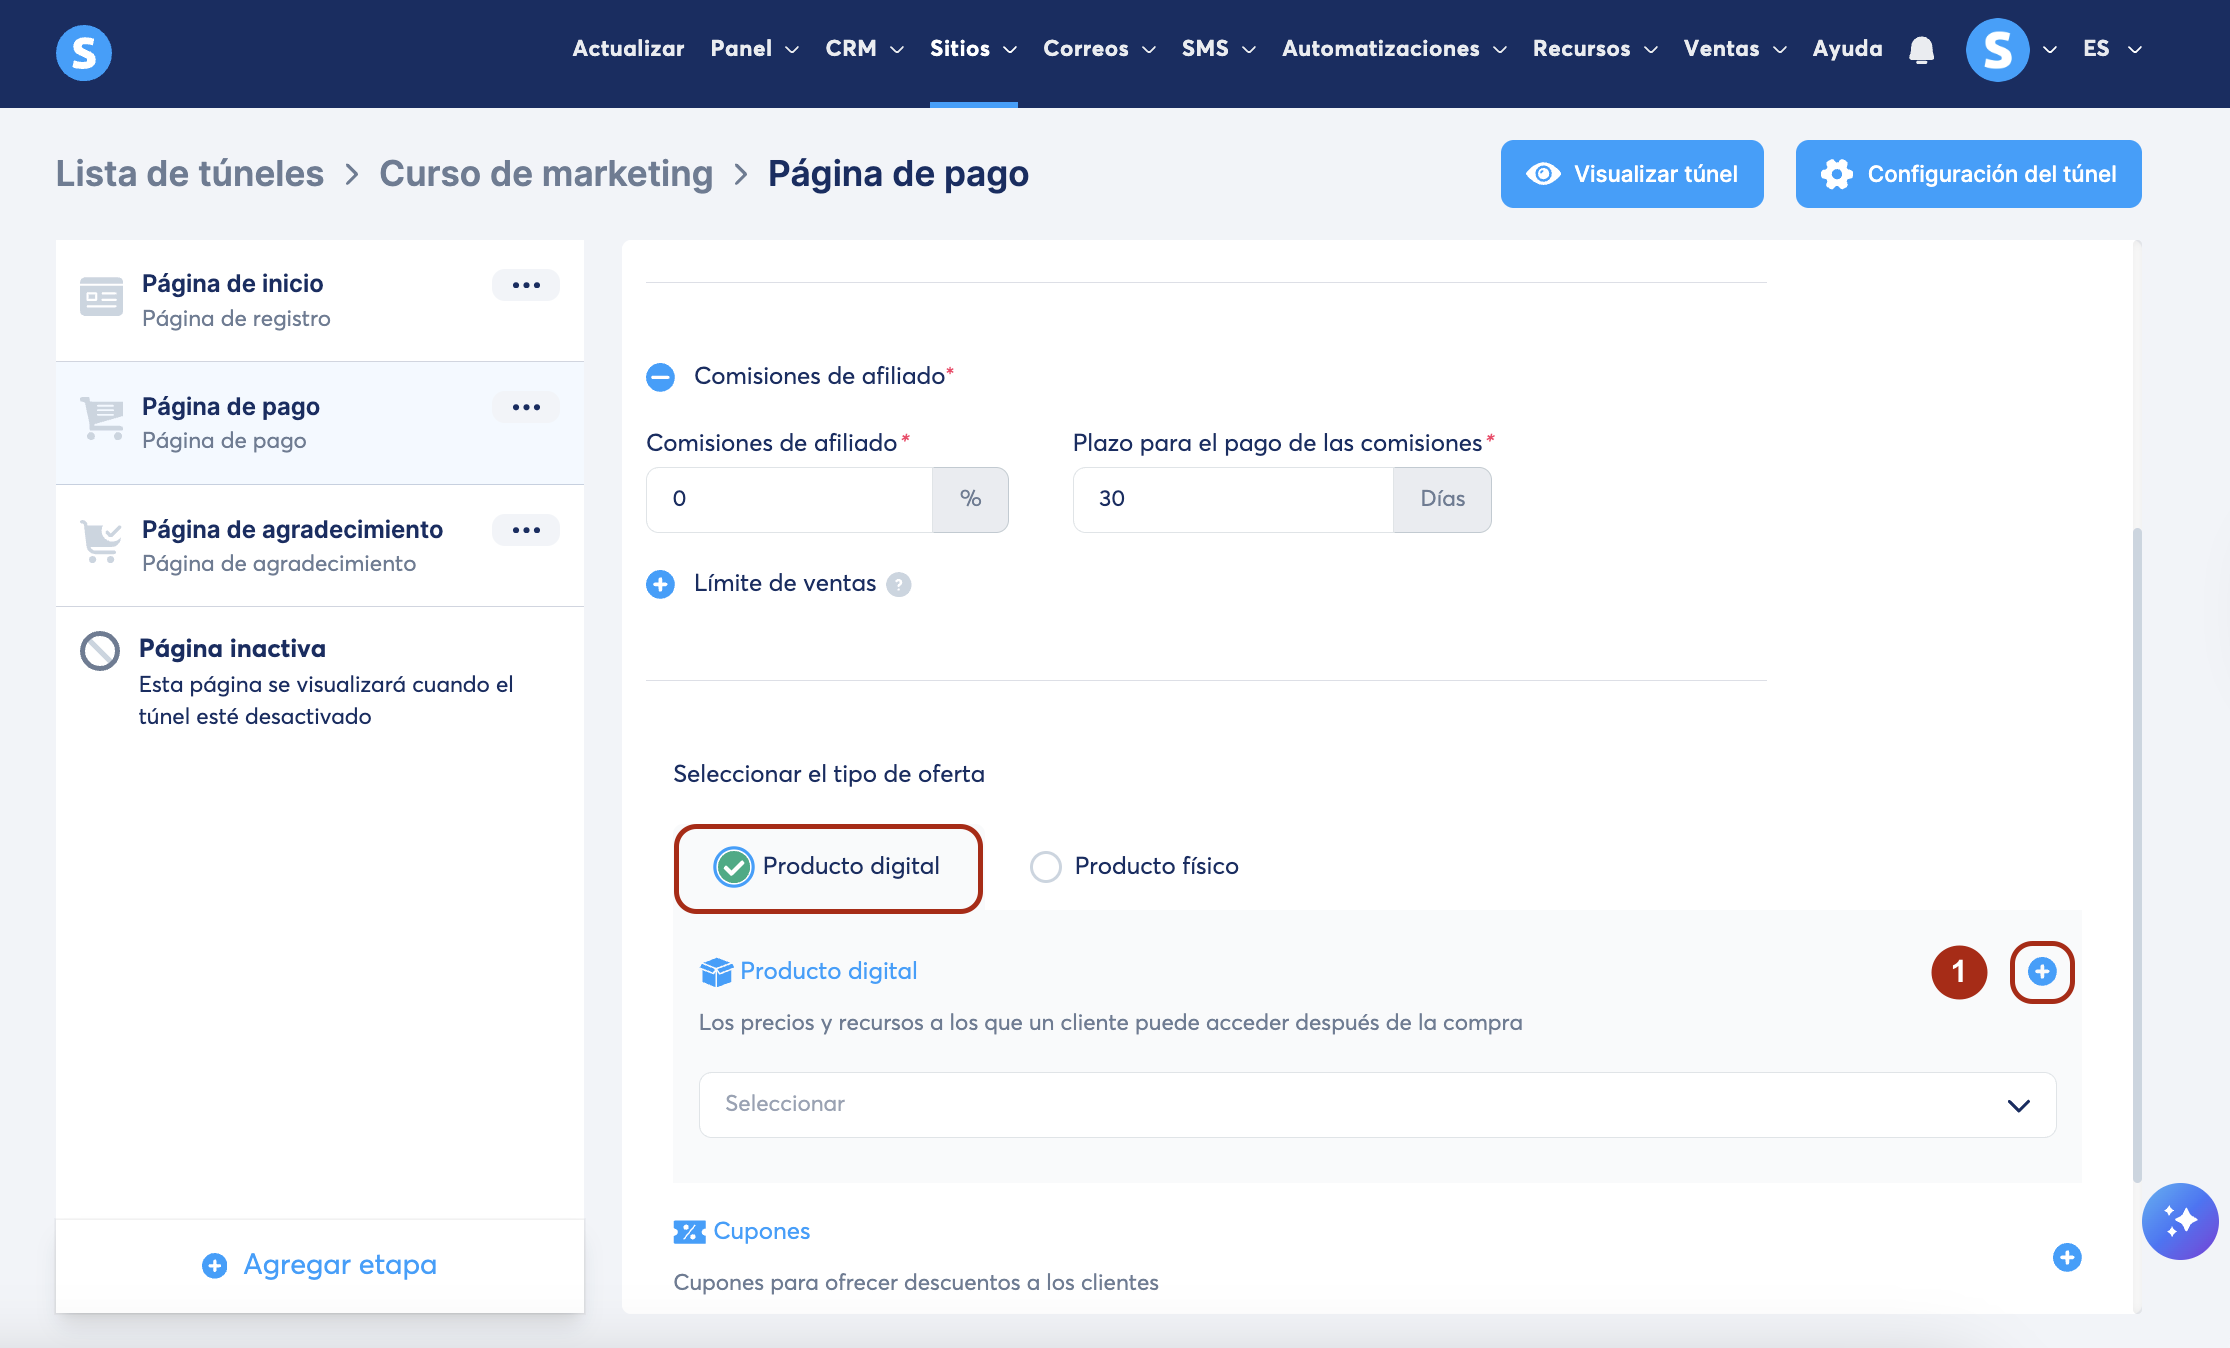
Task: Click the notification bell icon
Action: point(1921,49)
